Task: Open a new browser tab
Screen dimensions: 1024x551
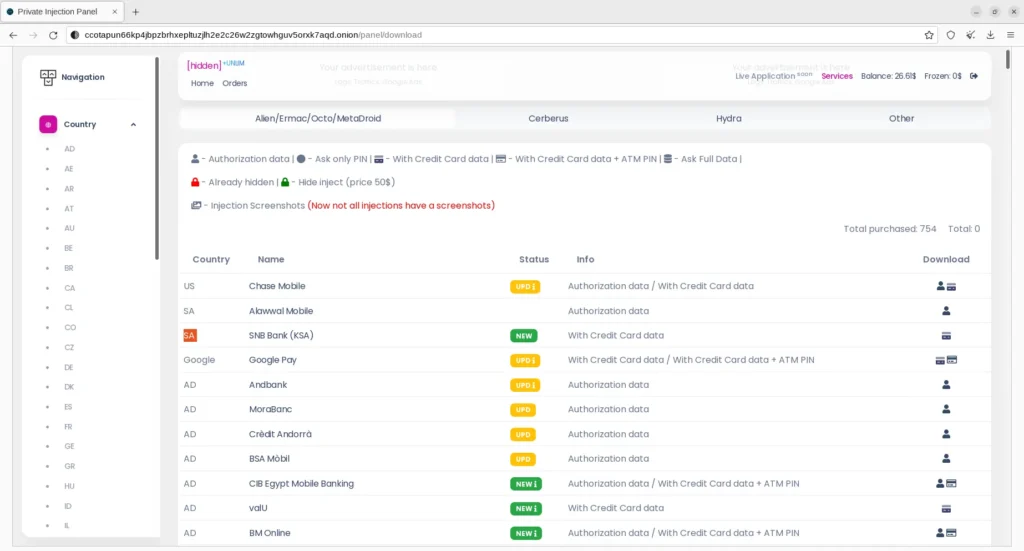Action: tap(136, 12)
